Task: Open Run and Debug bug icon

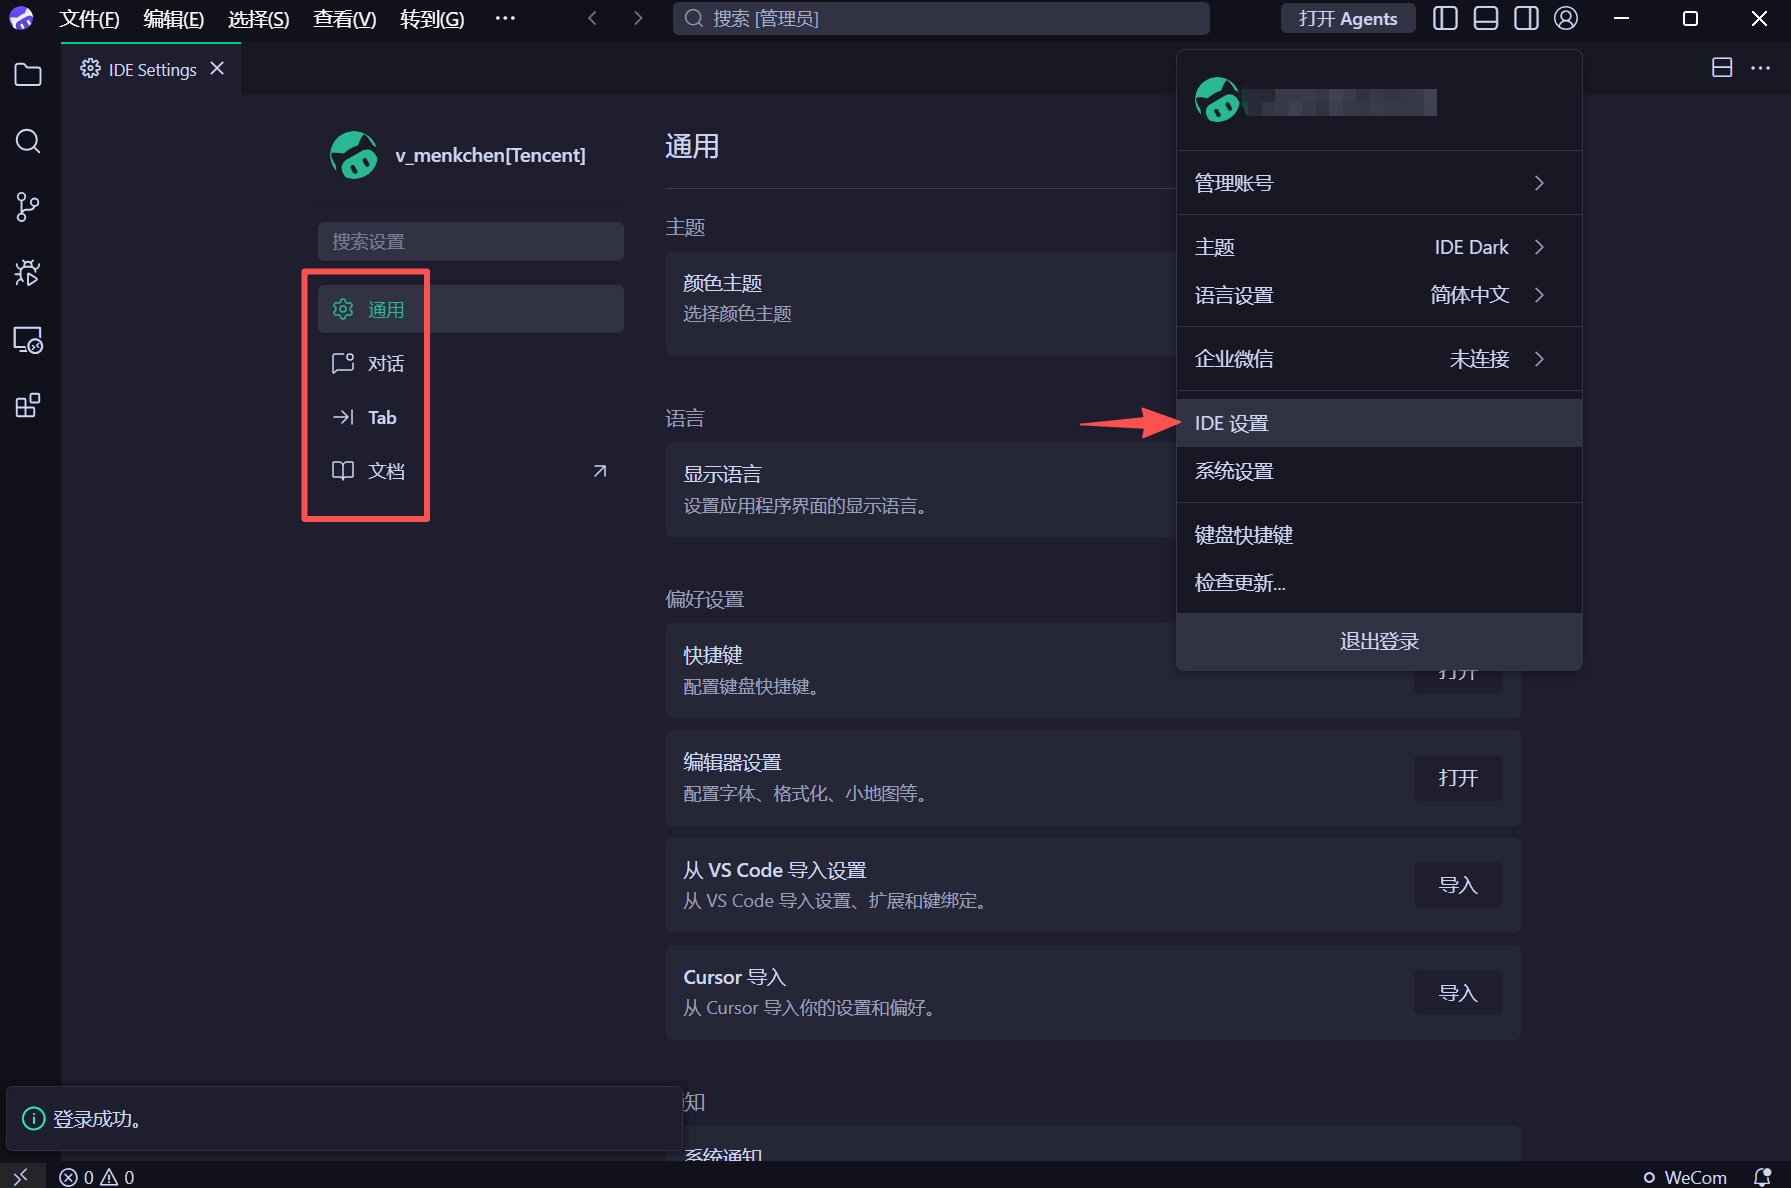Action: pyautogui.click(x=28, y=273)
